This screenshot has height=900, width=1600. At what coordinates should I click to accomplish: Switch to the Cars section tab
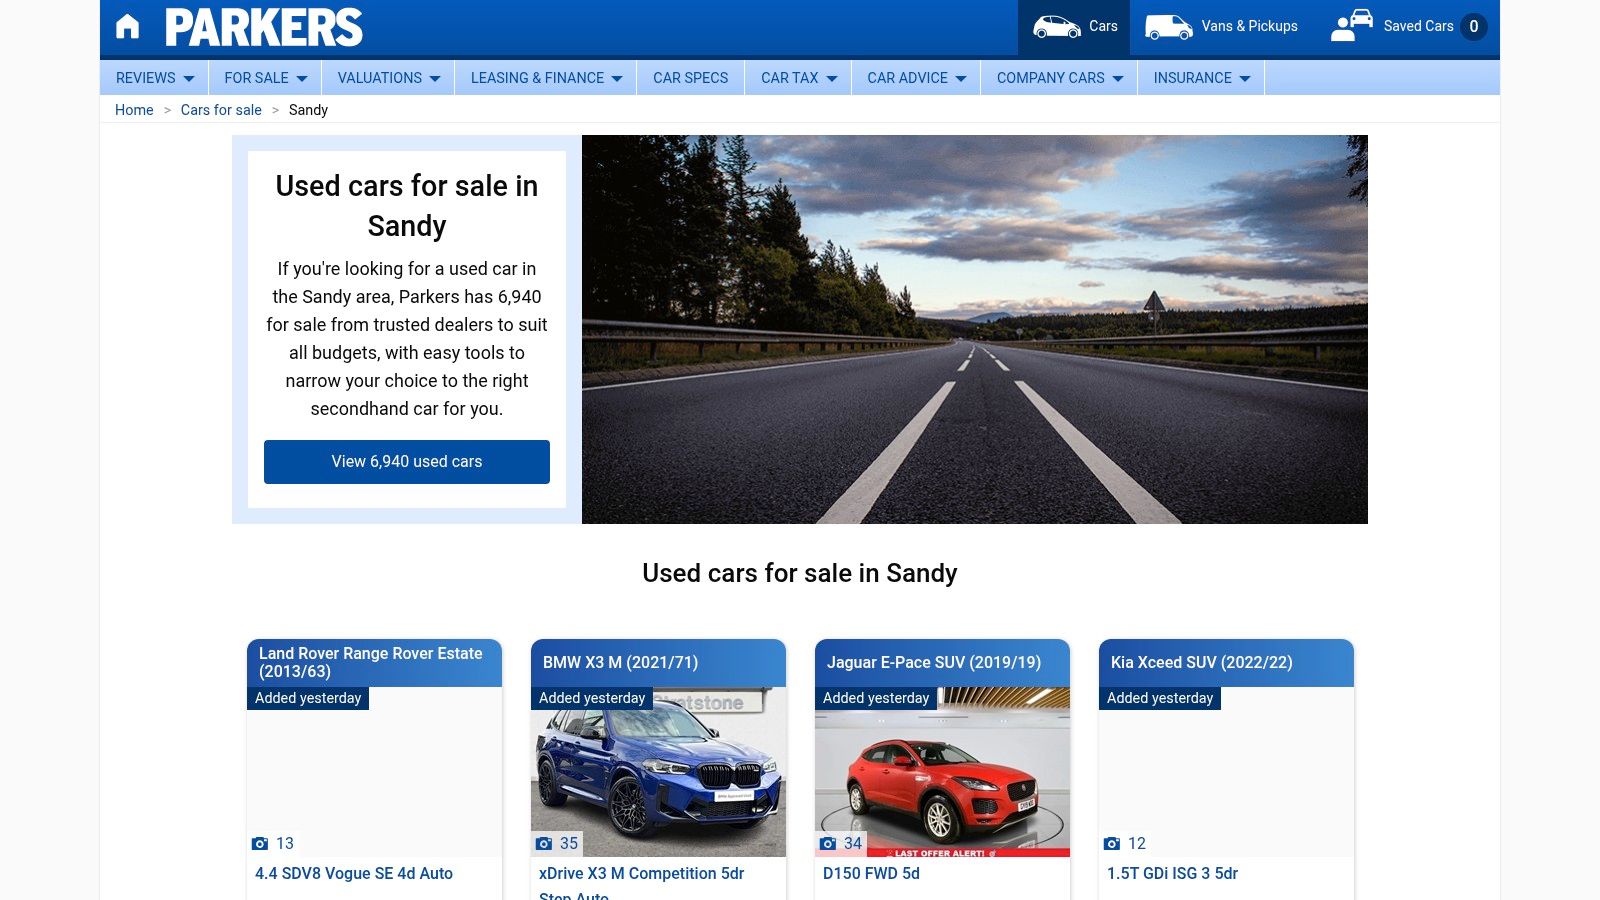pos(1074,27)
